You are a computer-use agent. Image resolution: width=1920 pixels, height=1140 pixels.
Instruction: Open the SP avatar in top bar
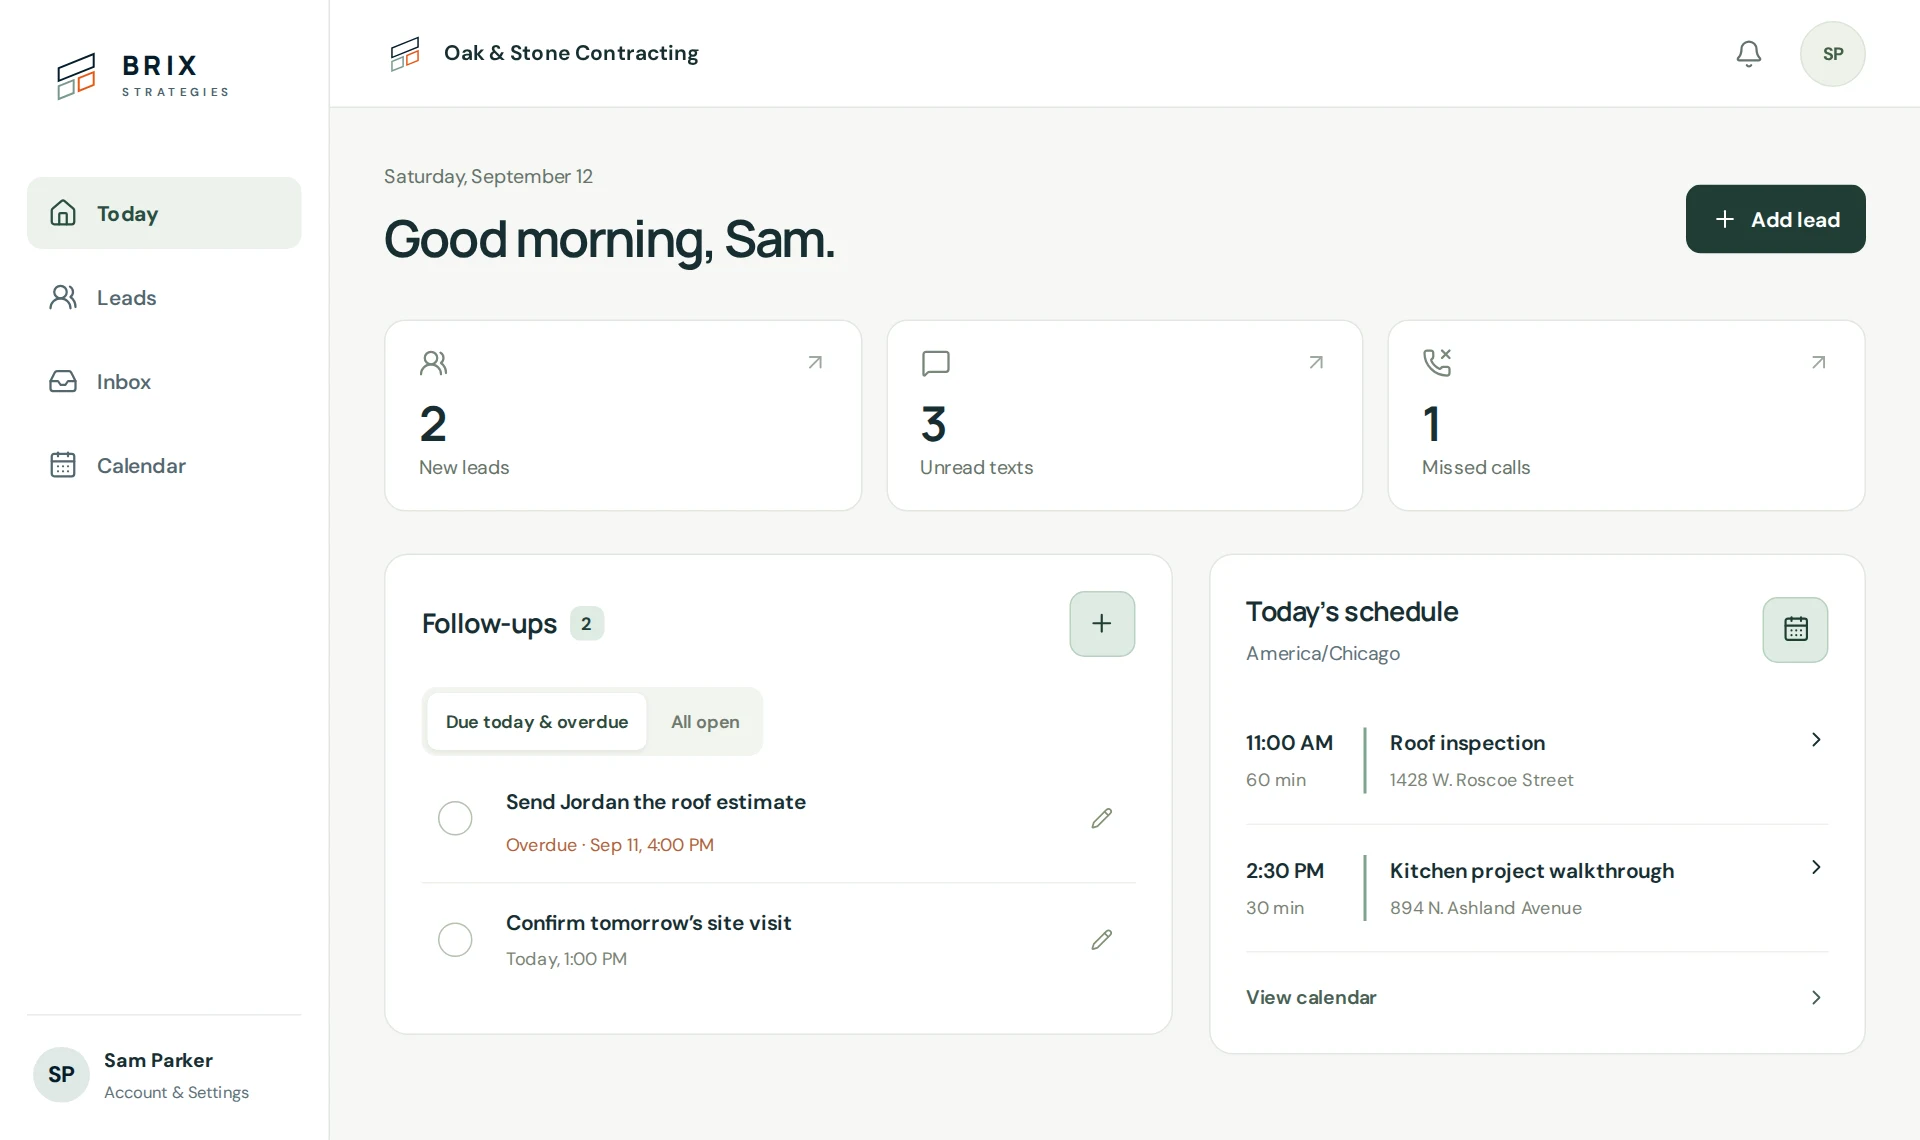pos(1832,54)
